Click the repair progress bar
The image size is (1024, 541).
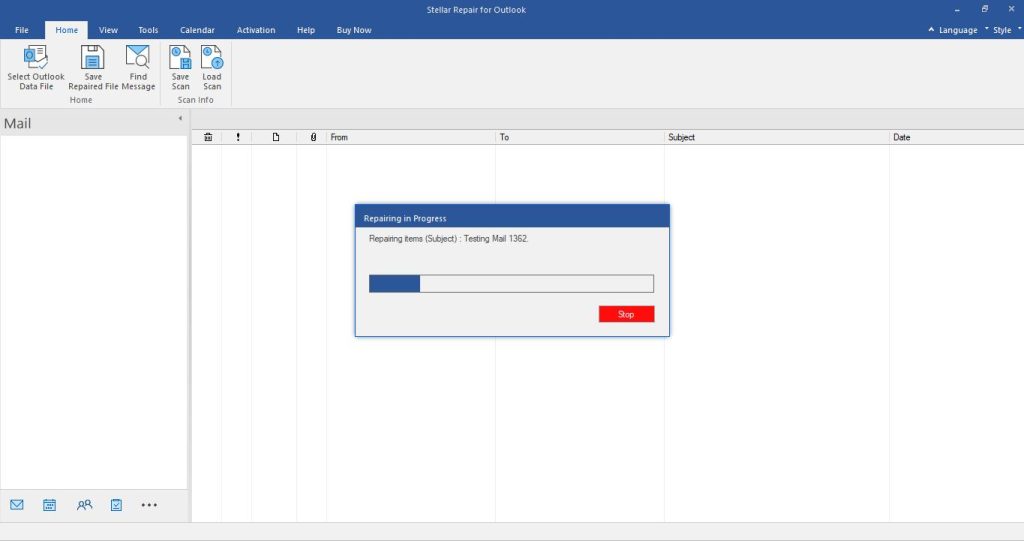click(511, 284)
